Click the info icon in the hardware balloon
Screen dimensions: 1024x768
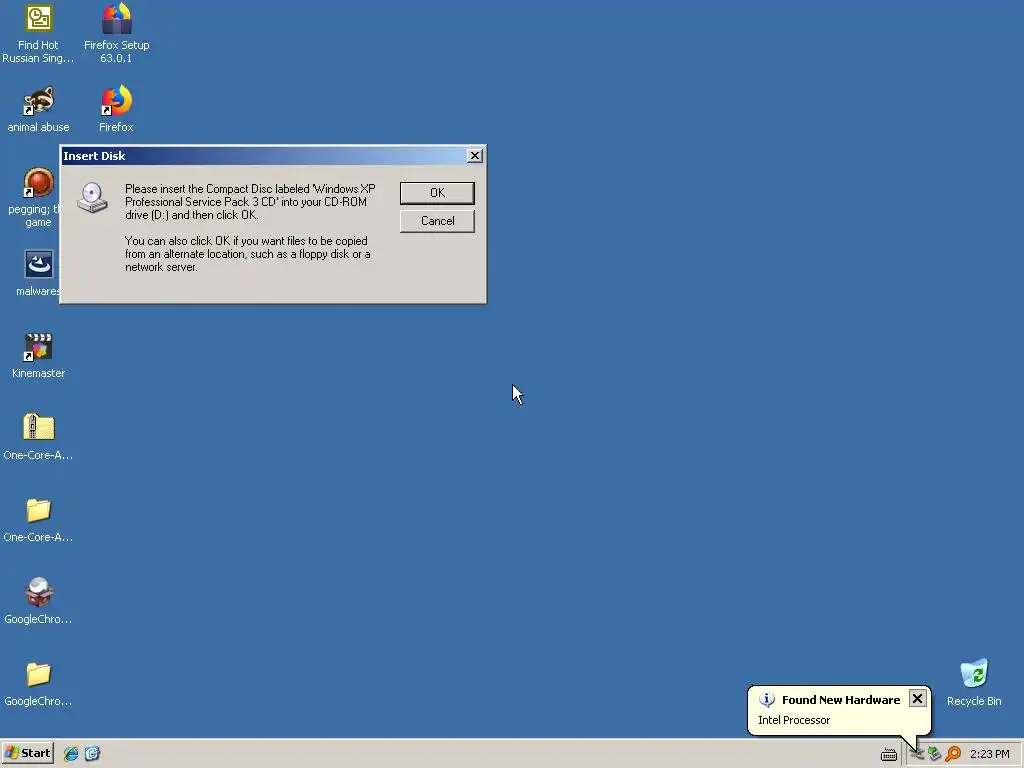pos(767,699)
